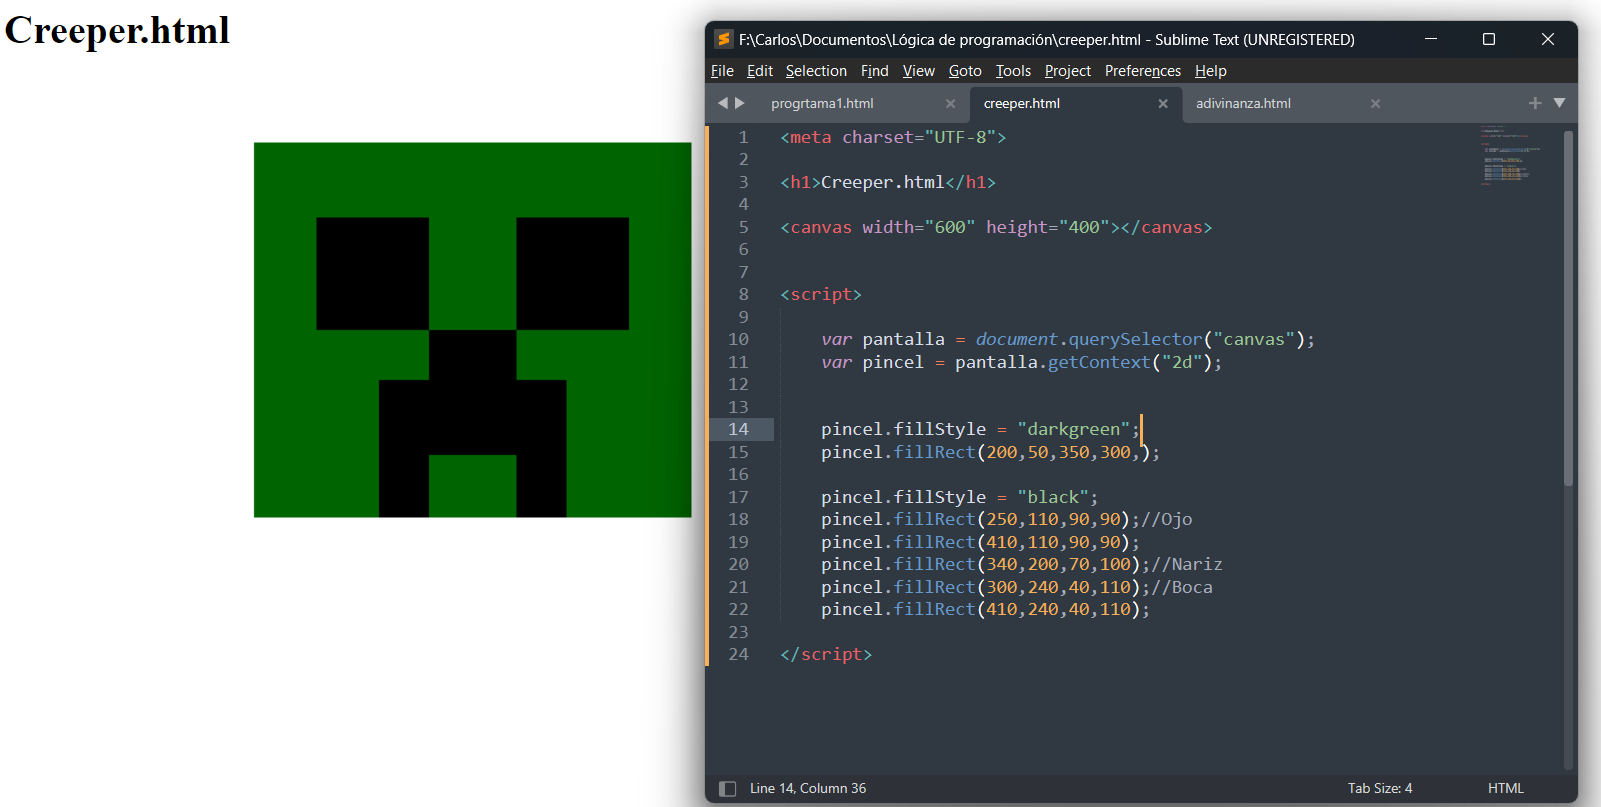
Task: Open the Edit menu
Action: point(760,71)
